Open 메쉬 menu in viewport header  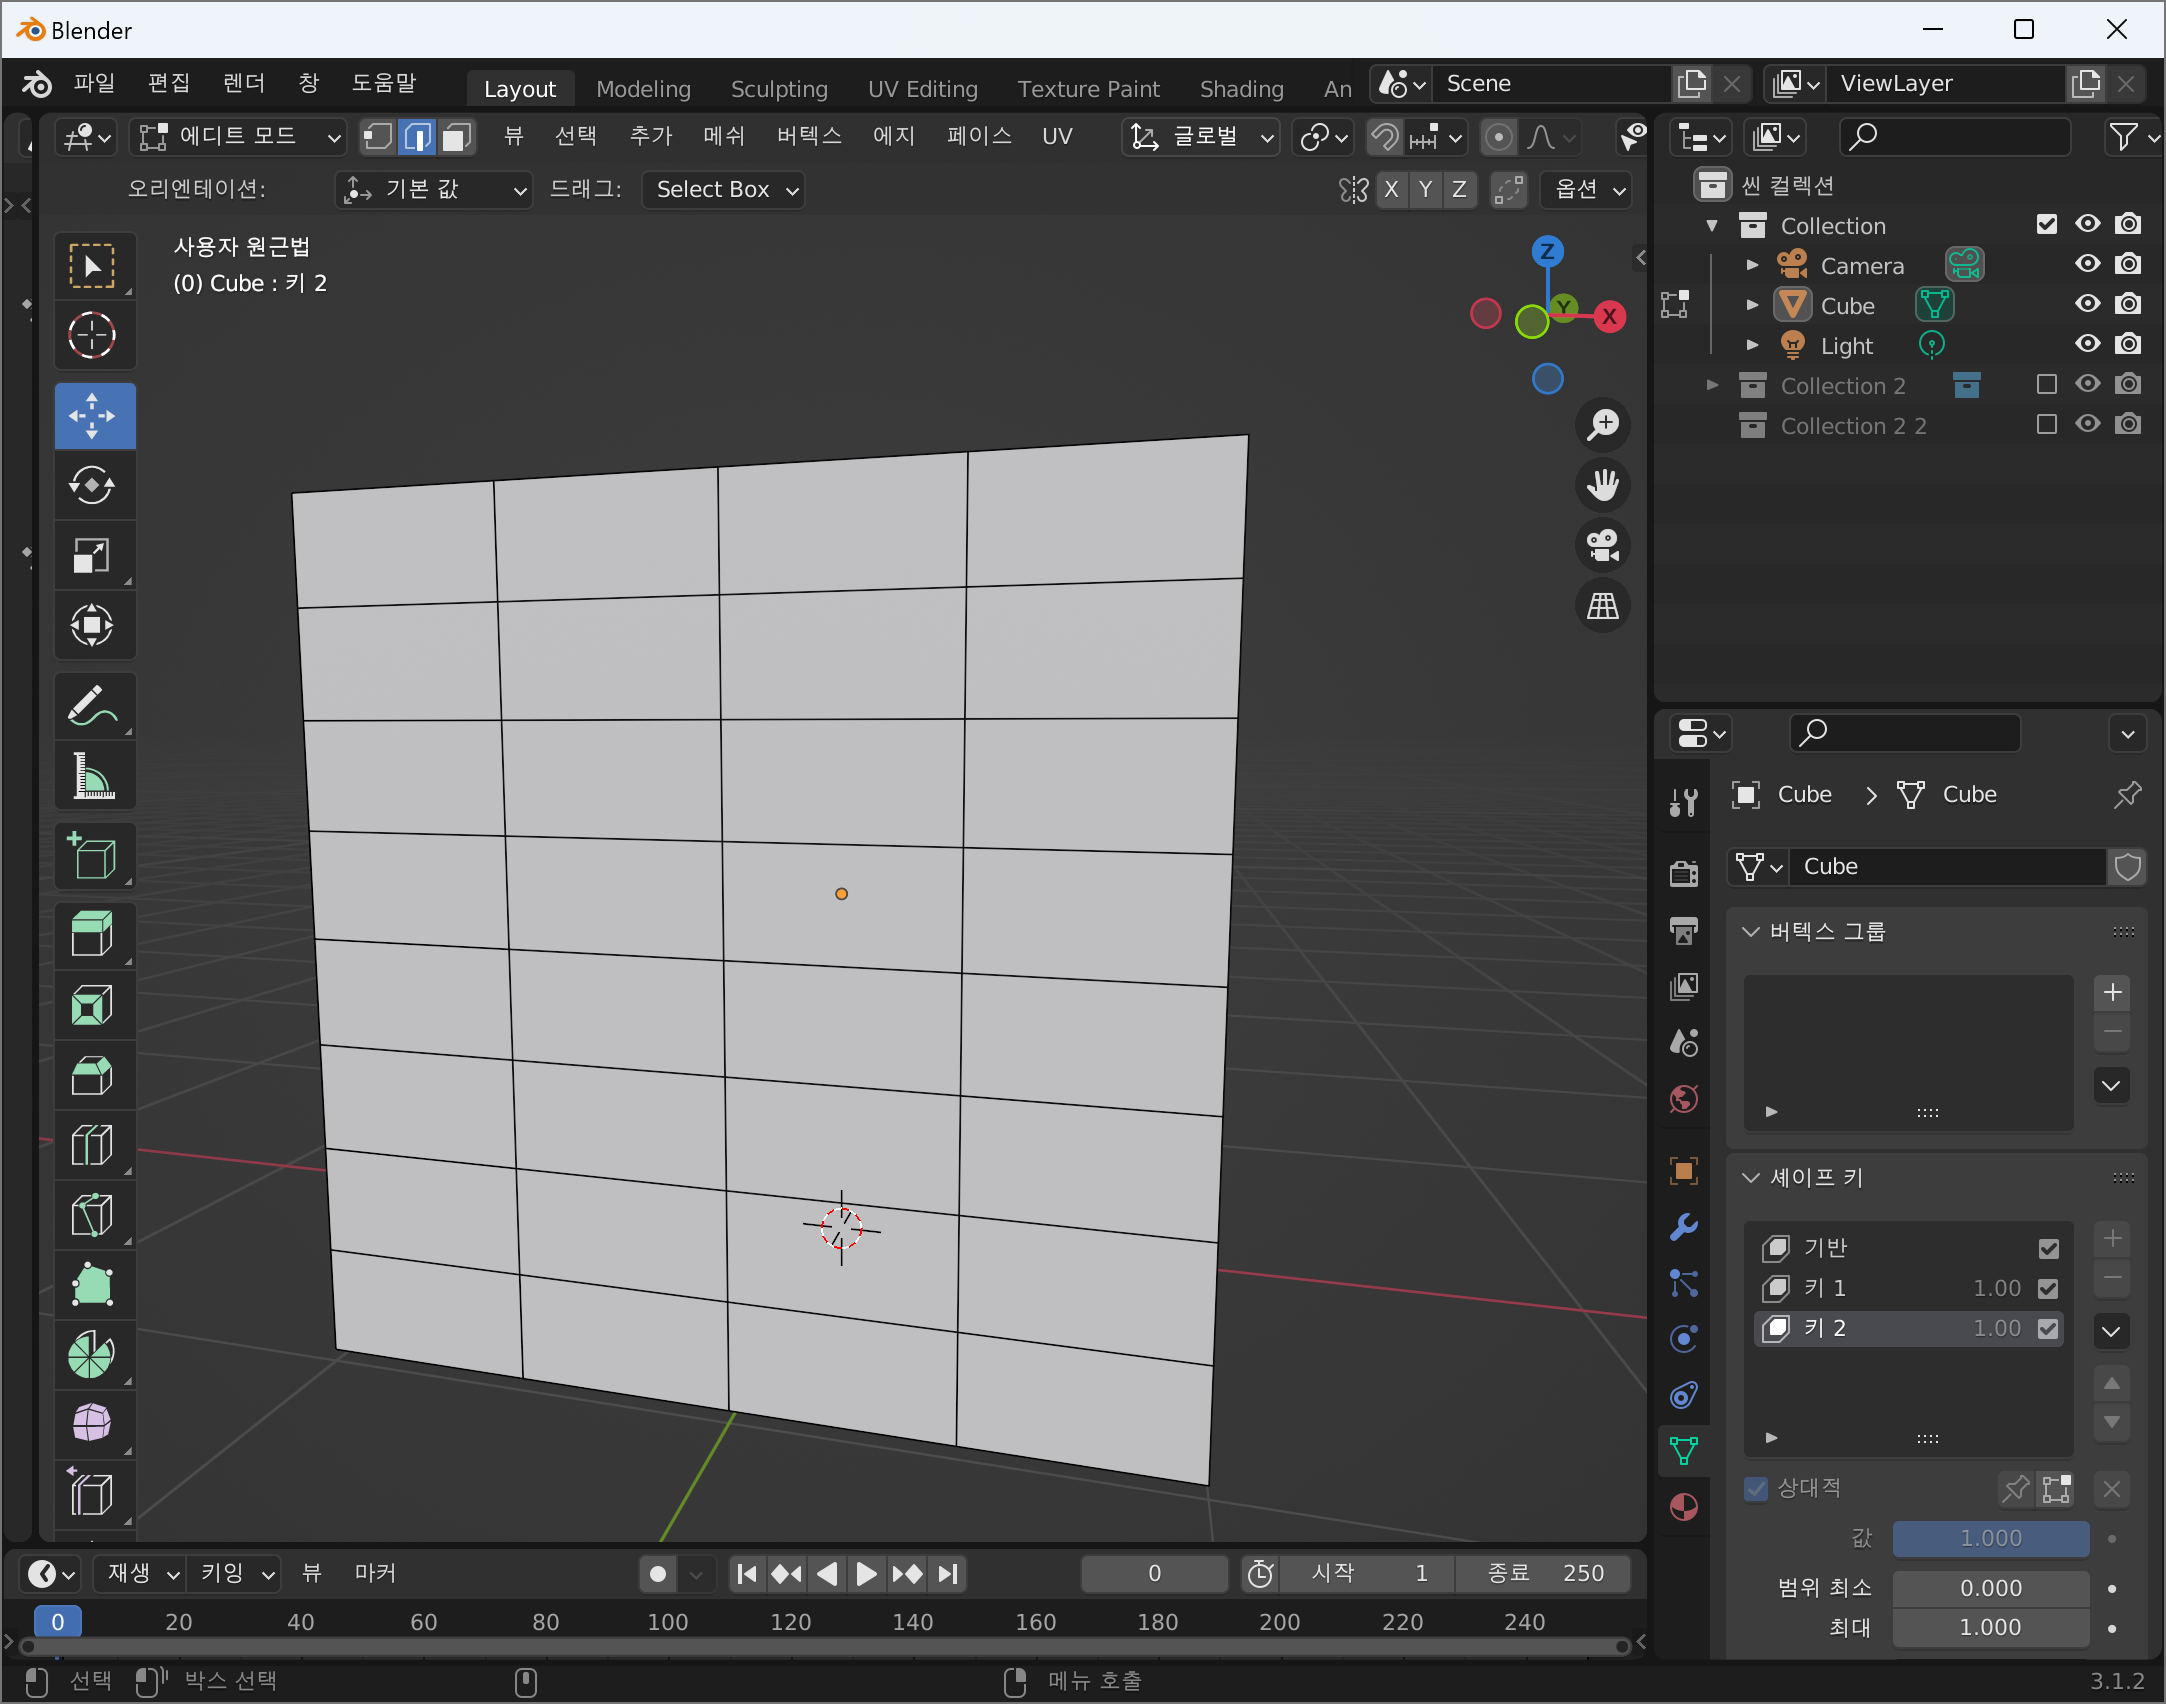click(x=724, y=136)
